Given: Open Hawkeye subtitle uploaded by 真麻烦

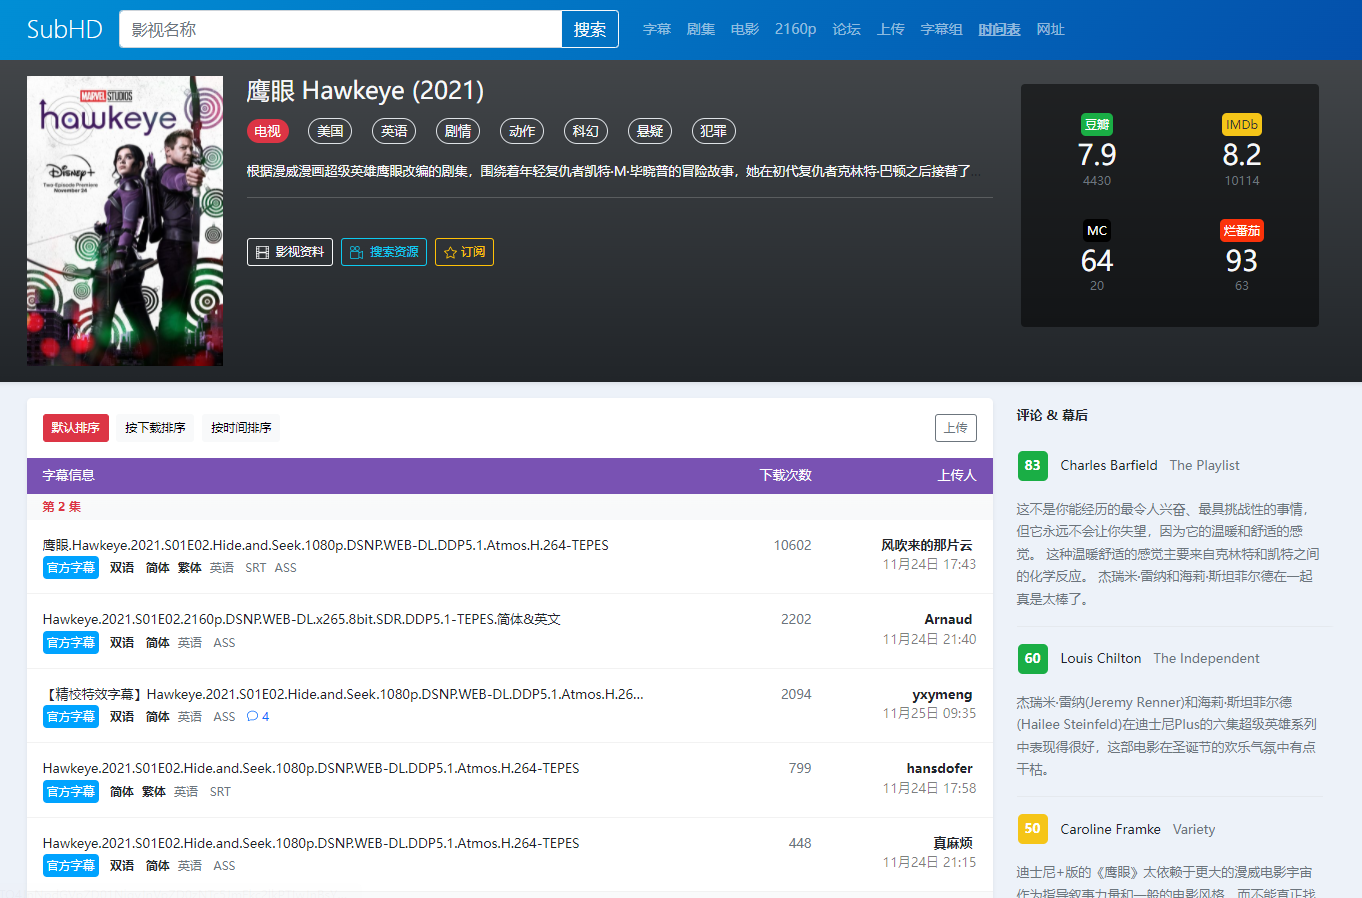Looking at the screenshot, I should pos(311,843).
